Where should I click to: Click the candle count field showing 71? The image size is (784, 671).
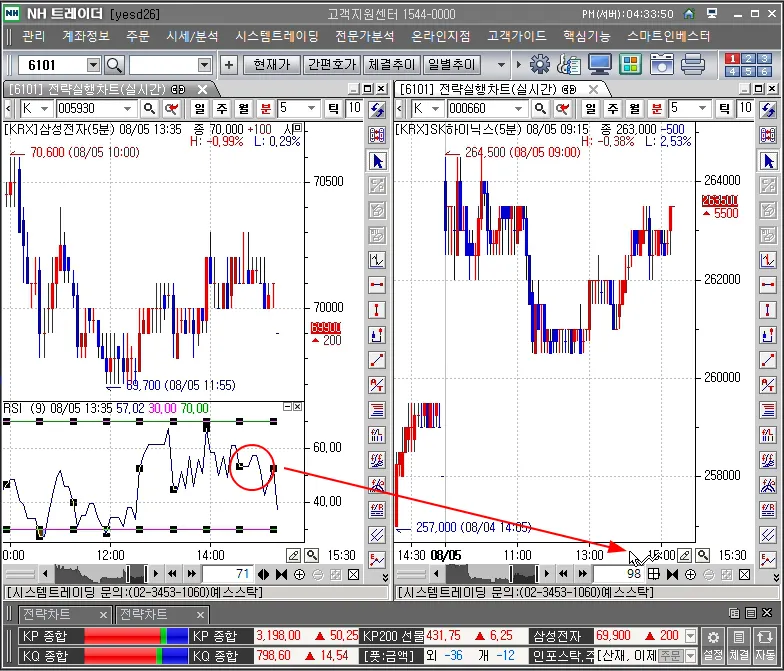point(228,574)
